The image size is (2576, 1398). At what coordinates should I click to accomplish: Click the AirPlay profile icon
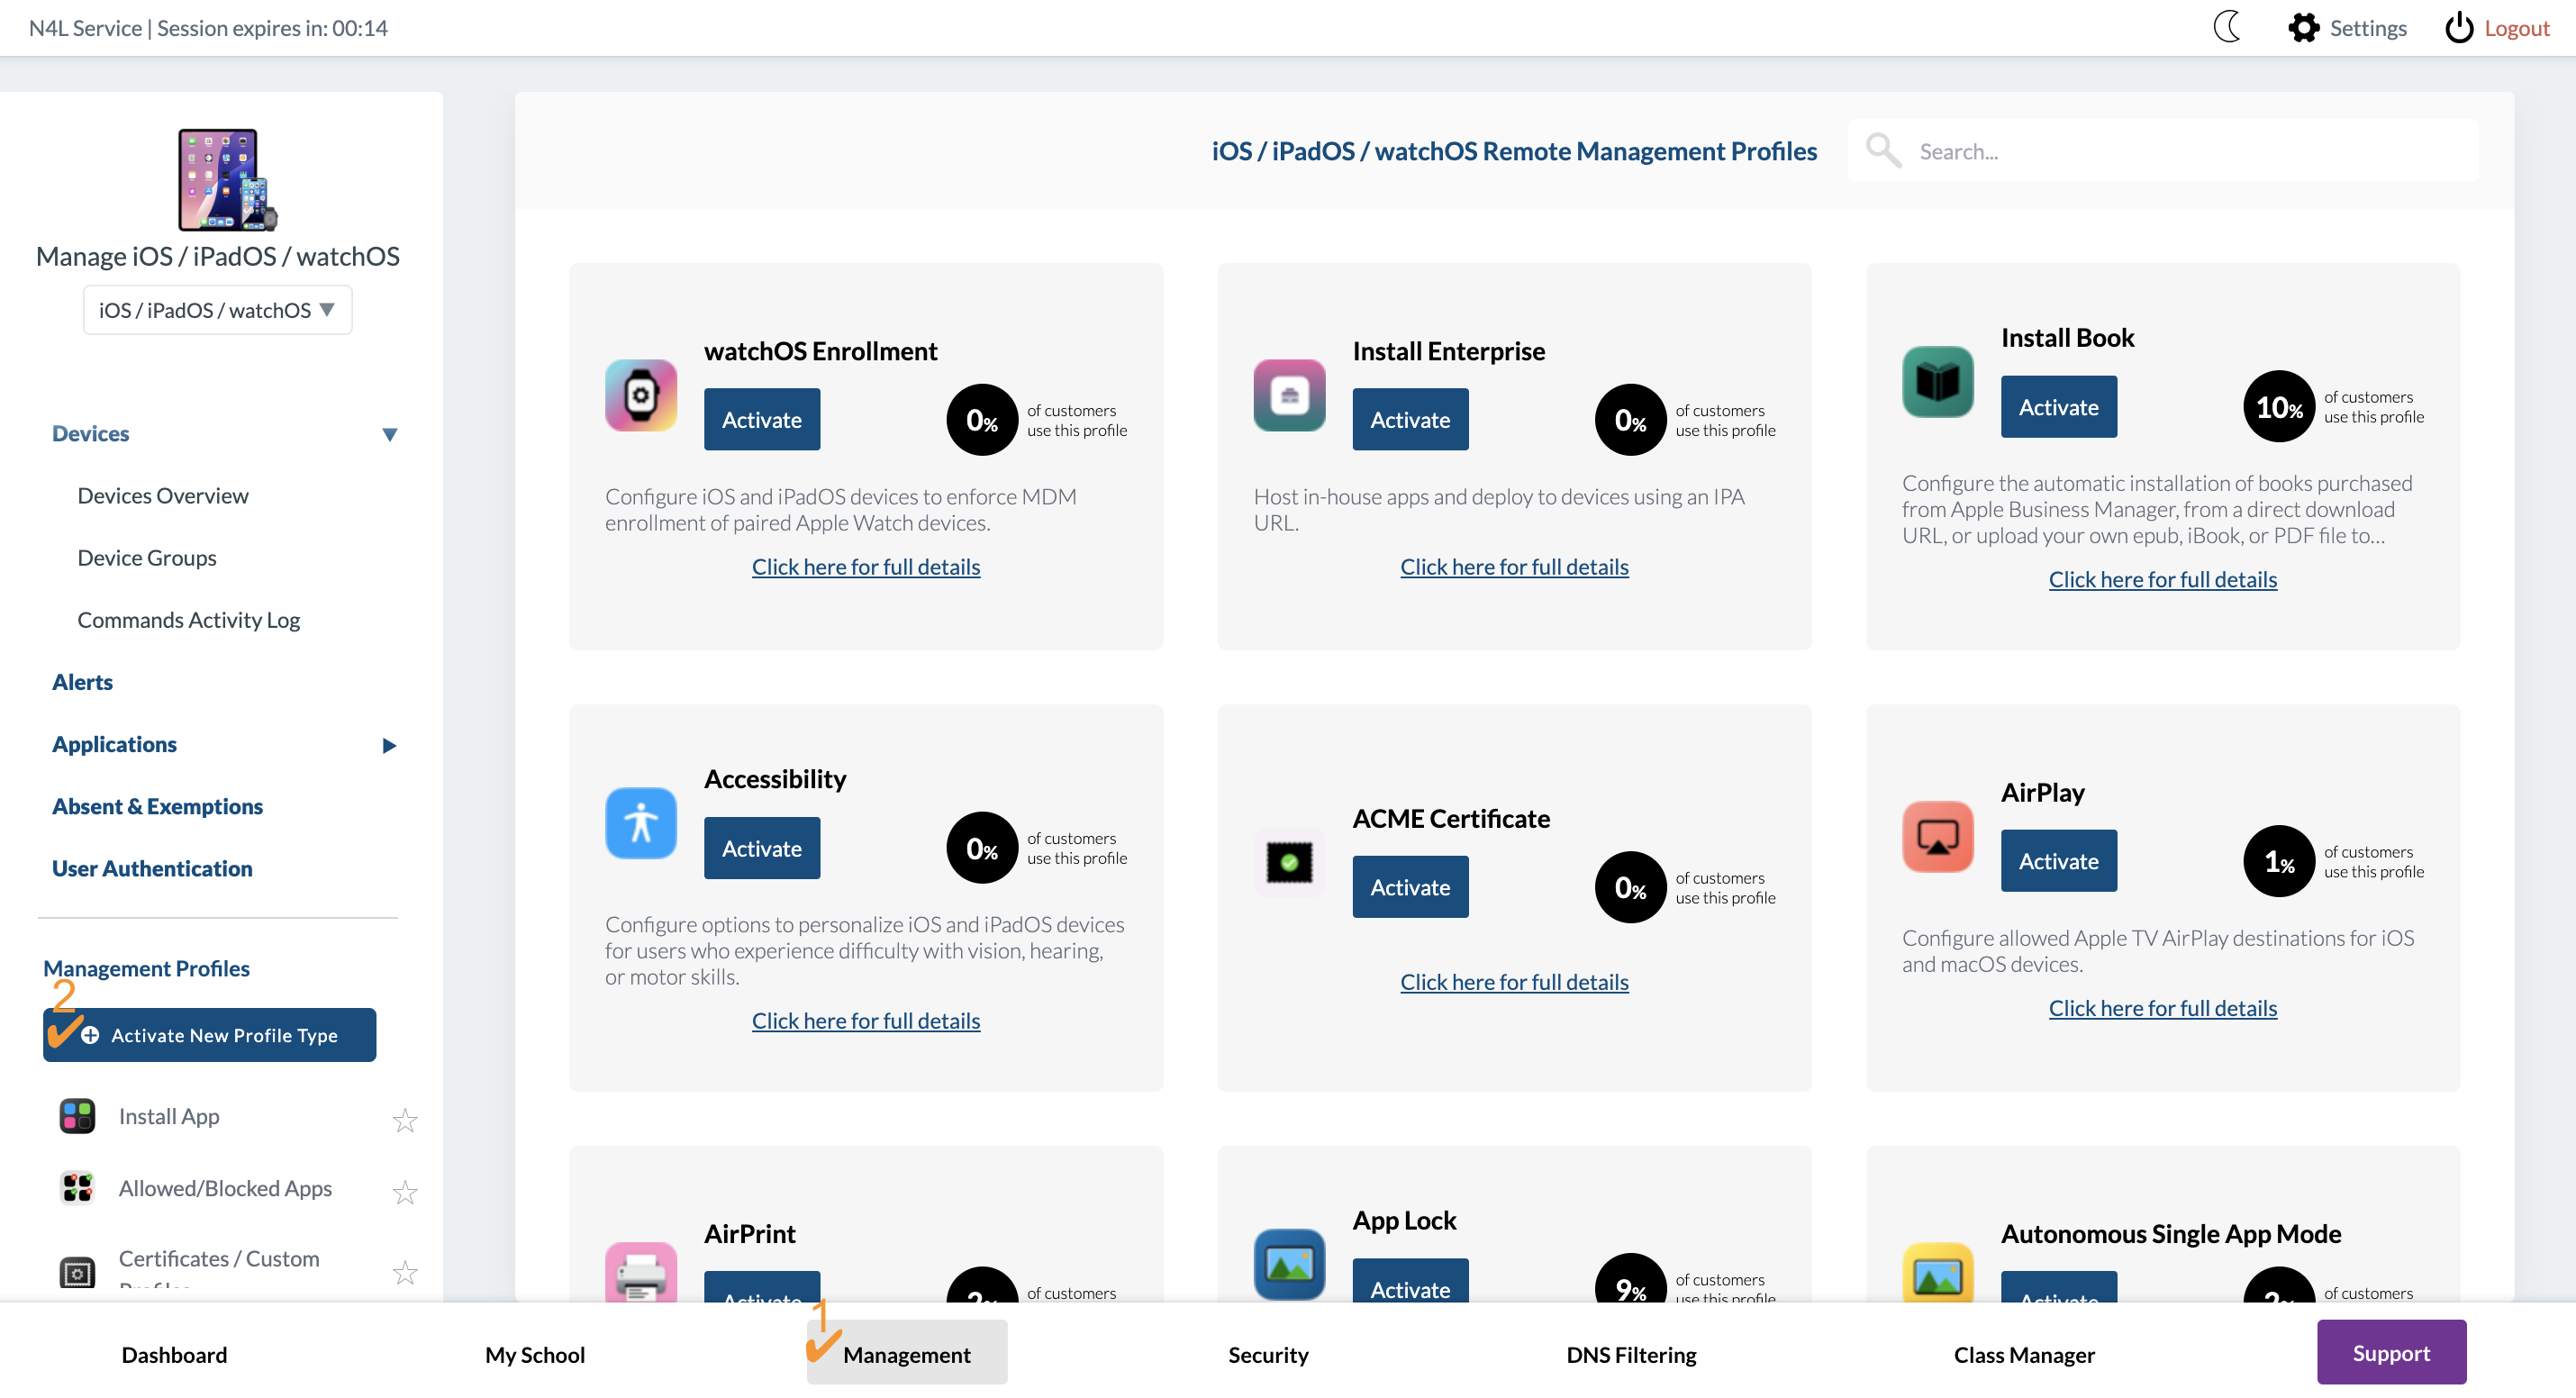coord(1937,836)
